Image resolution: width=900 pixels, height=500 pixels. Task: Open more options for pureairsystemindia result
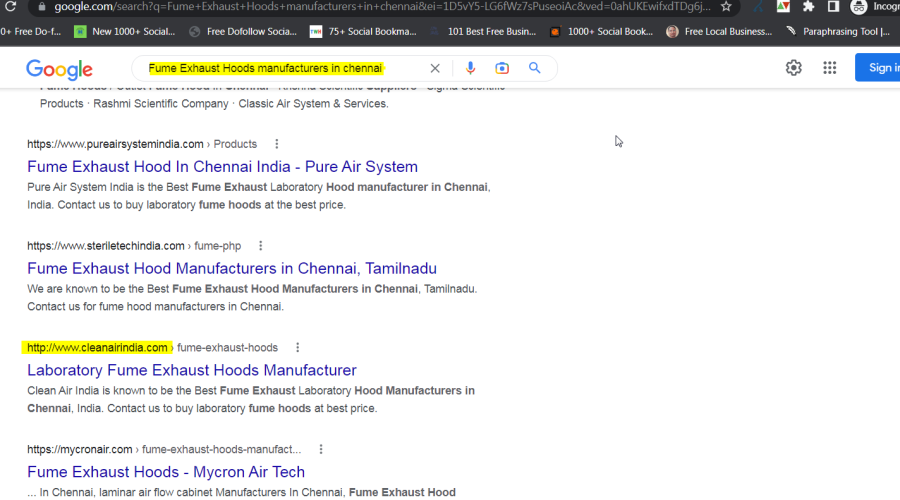[277, 144]
